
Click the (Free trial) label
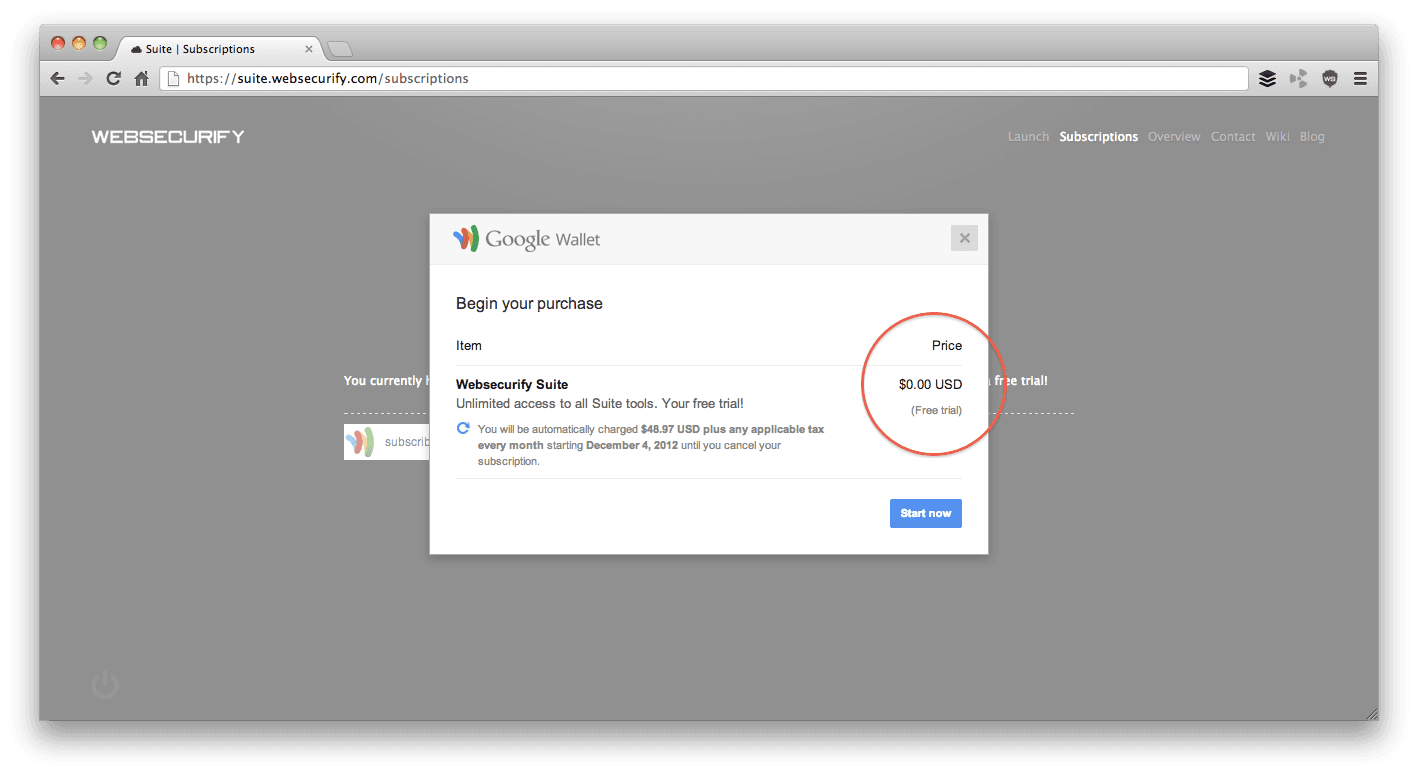[x=936, y=410]
